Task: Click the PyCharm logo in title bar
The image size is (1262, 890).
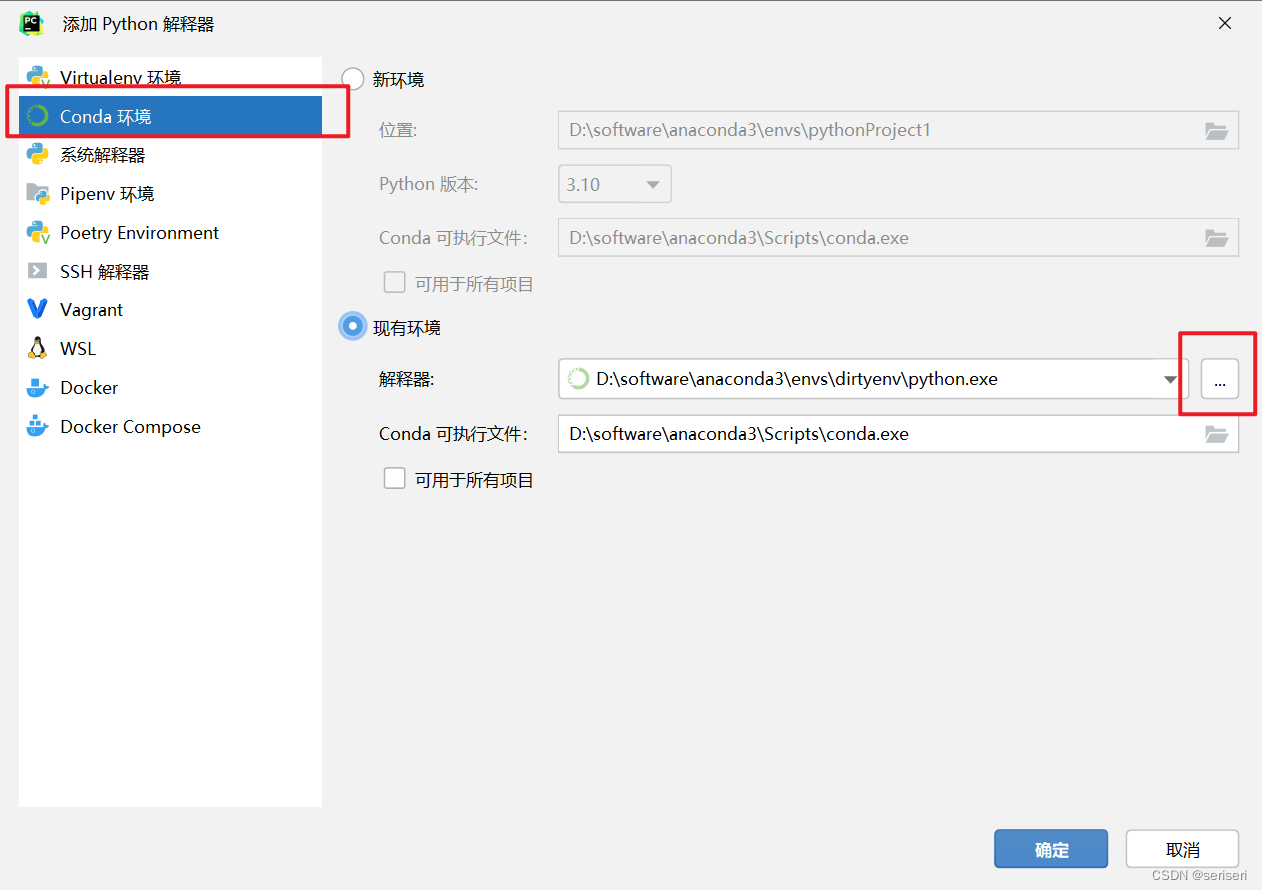Action: (31, 23)
